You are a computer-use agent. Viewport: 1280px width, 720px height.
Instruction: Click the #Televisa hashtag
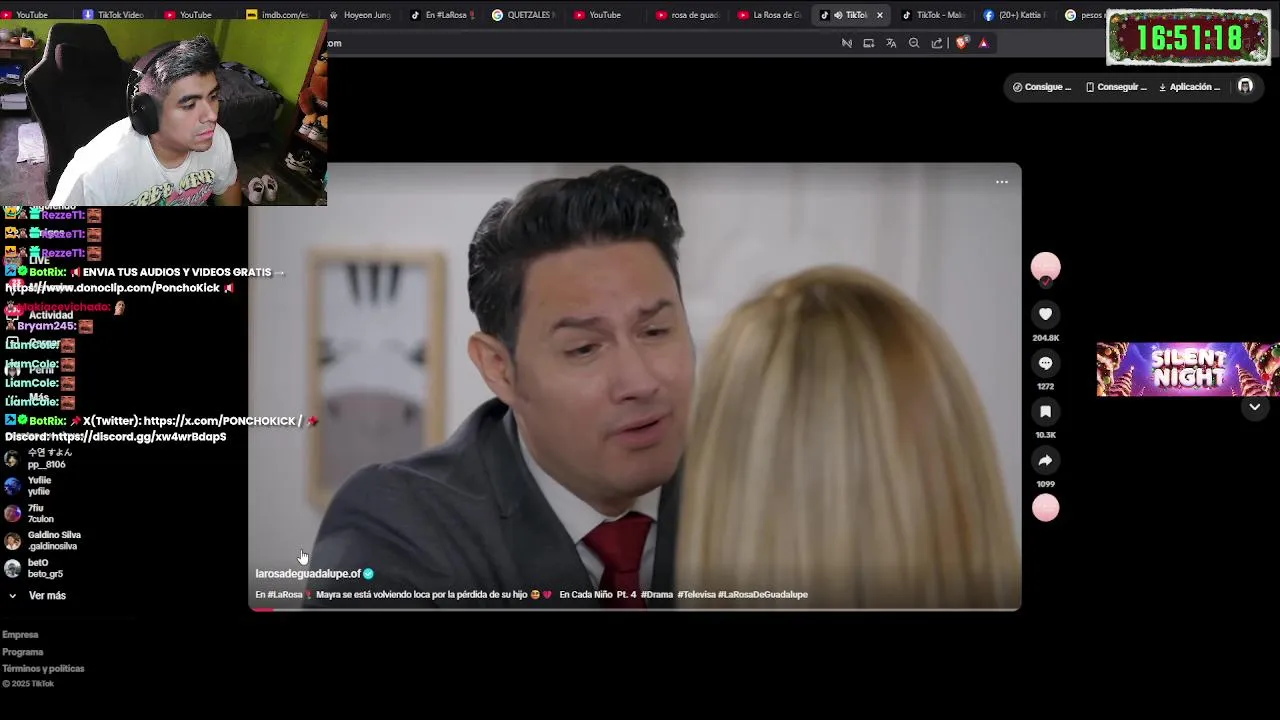tap(696, 595)
